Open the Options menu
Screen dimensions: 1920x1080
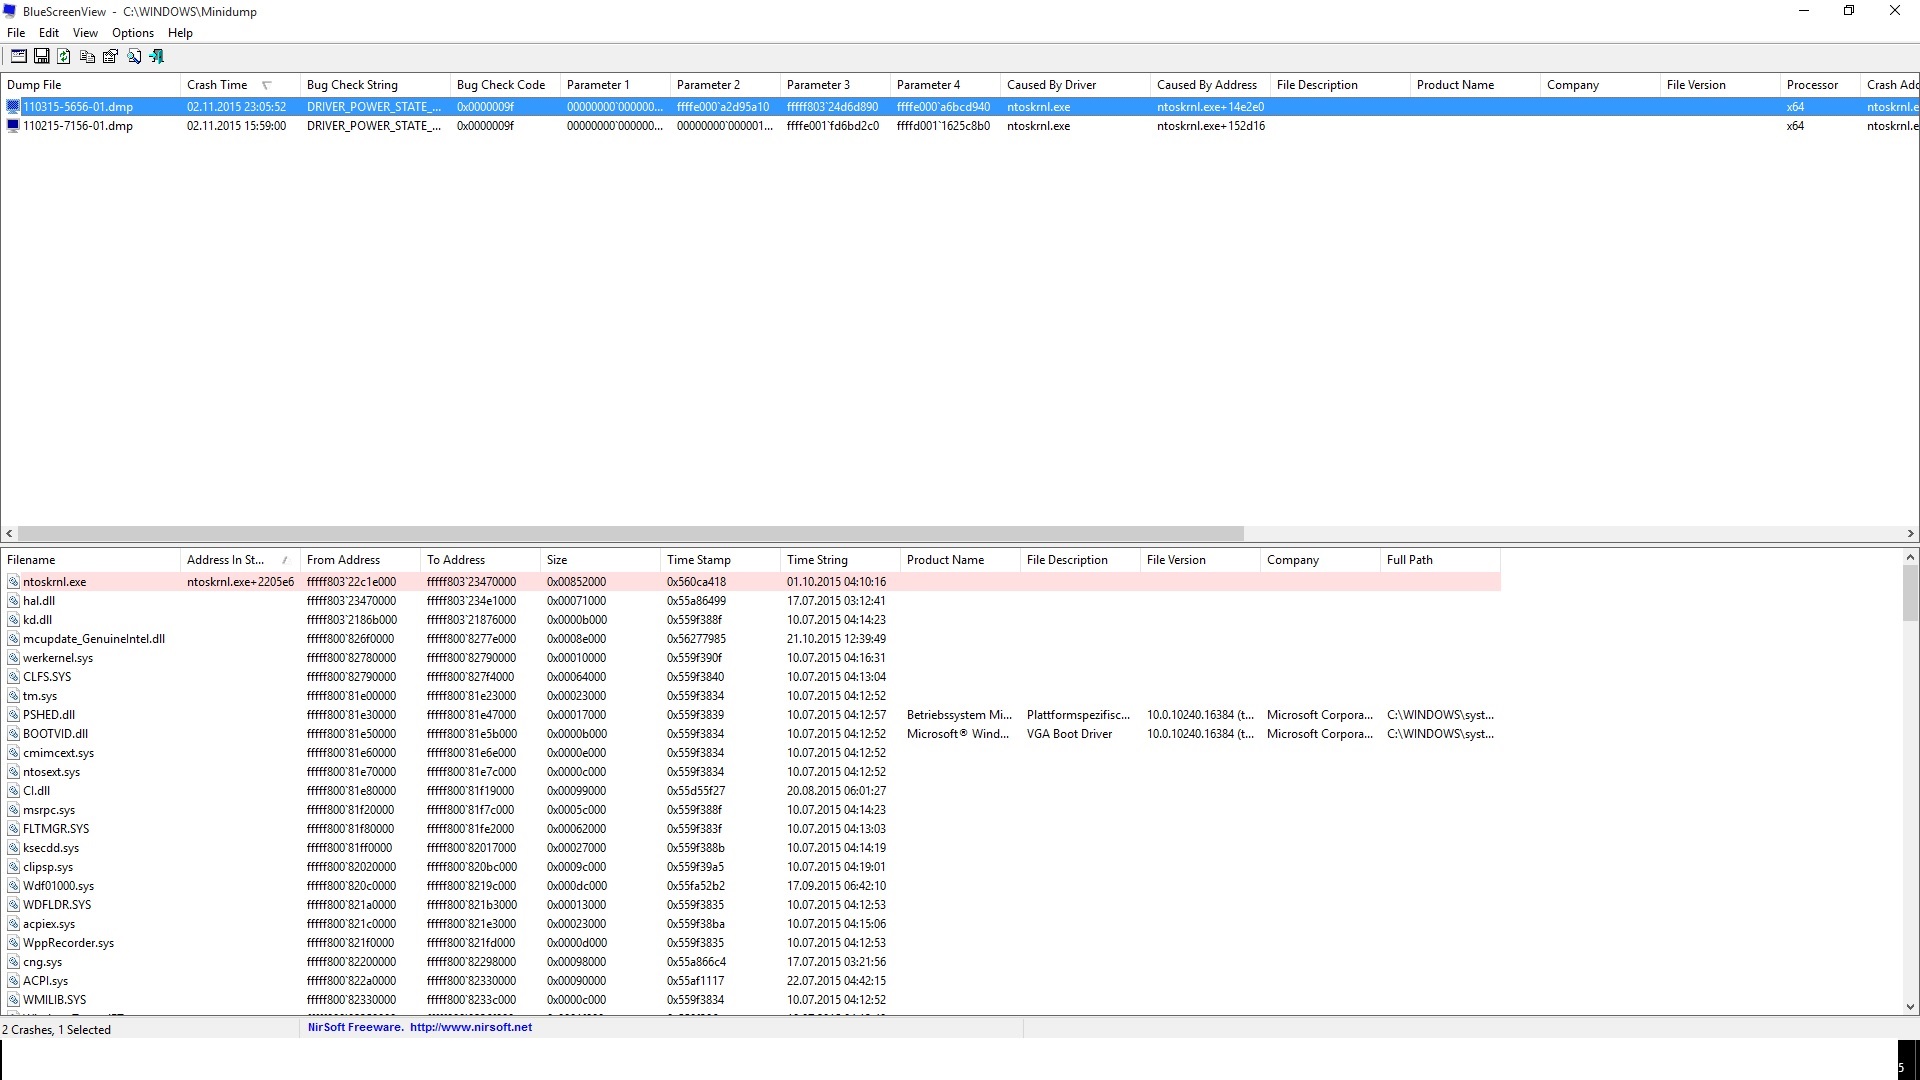tap(132, 33)
